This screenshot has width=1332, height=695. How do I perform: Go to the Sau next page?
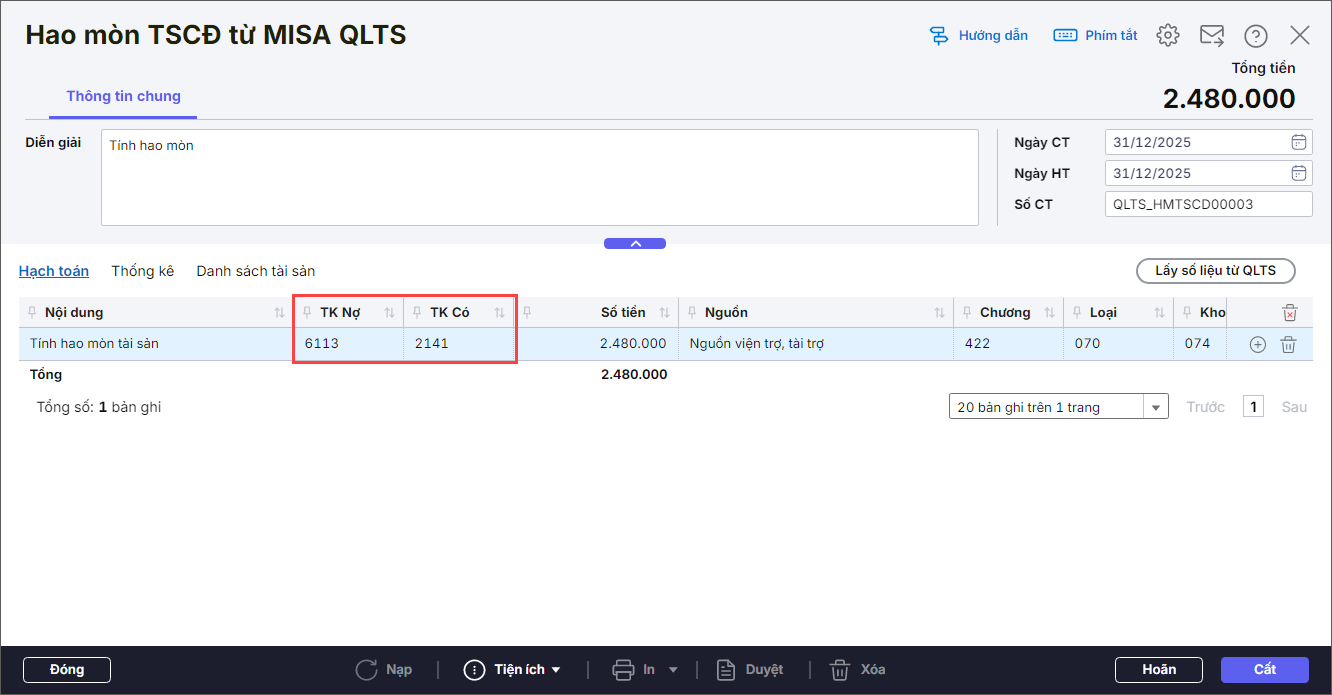[x=1294, y=407]
